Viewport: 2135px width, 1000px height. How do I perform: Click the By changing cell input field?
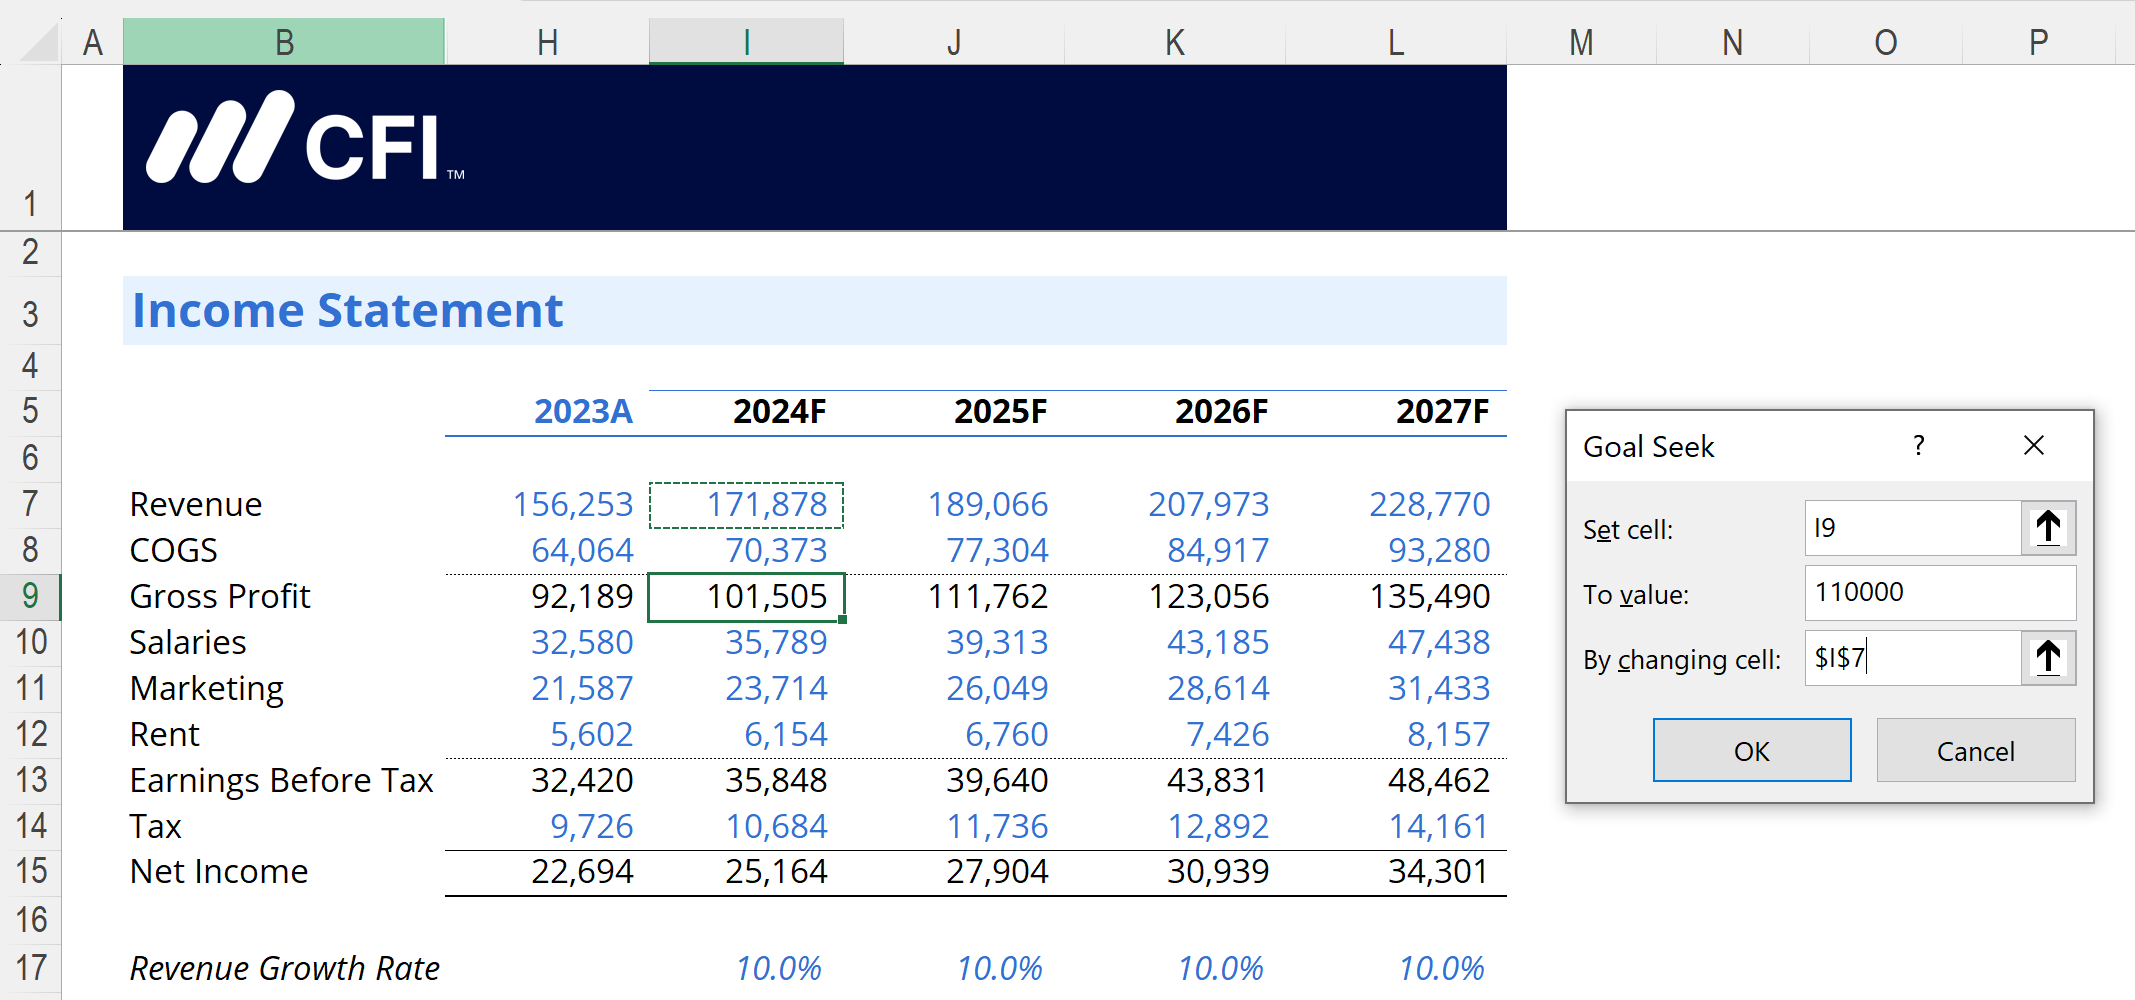[x=1912, y=658]
